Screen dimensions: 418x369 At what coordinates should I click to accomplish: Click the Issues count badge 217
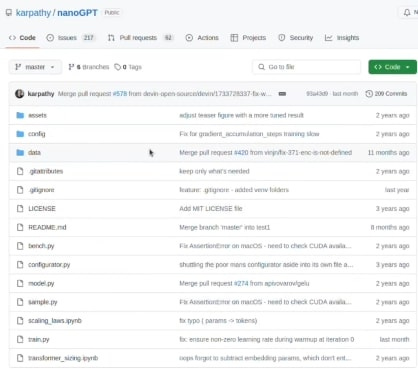pyautogui.click(x=89, y=38)
